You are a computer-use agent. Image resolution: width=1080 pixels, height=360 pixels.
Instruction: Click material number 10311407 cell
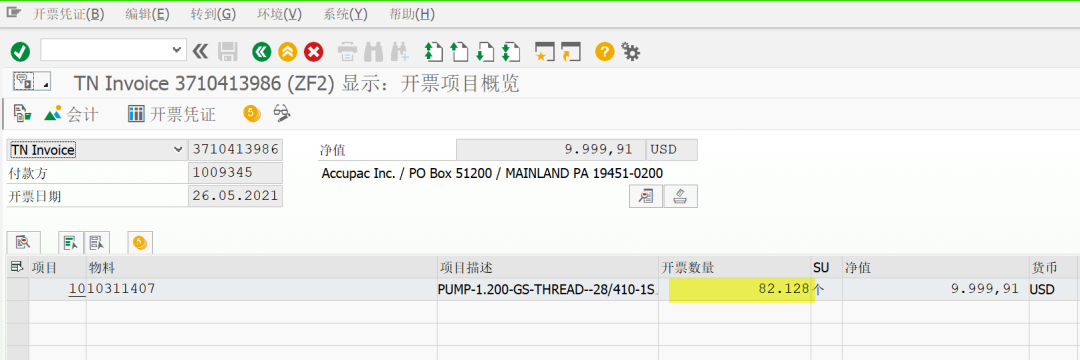pyautogui.click(x=262, y=289)
